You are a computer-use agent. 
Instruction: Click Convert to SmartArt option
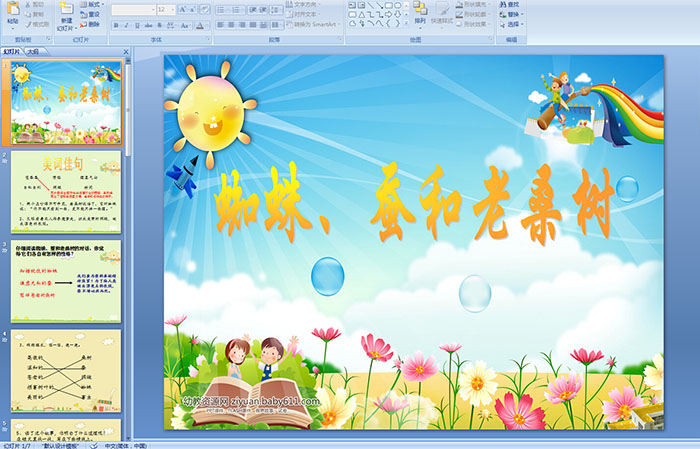point(313,24)
